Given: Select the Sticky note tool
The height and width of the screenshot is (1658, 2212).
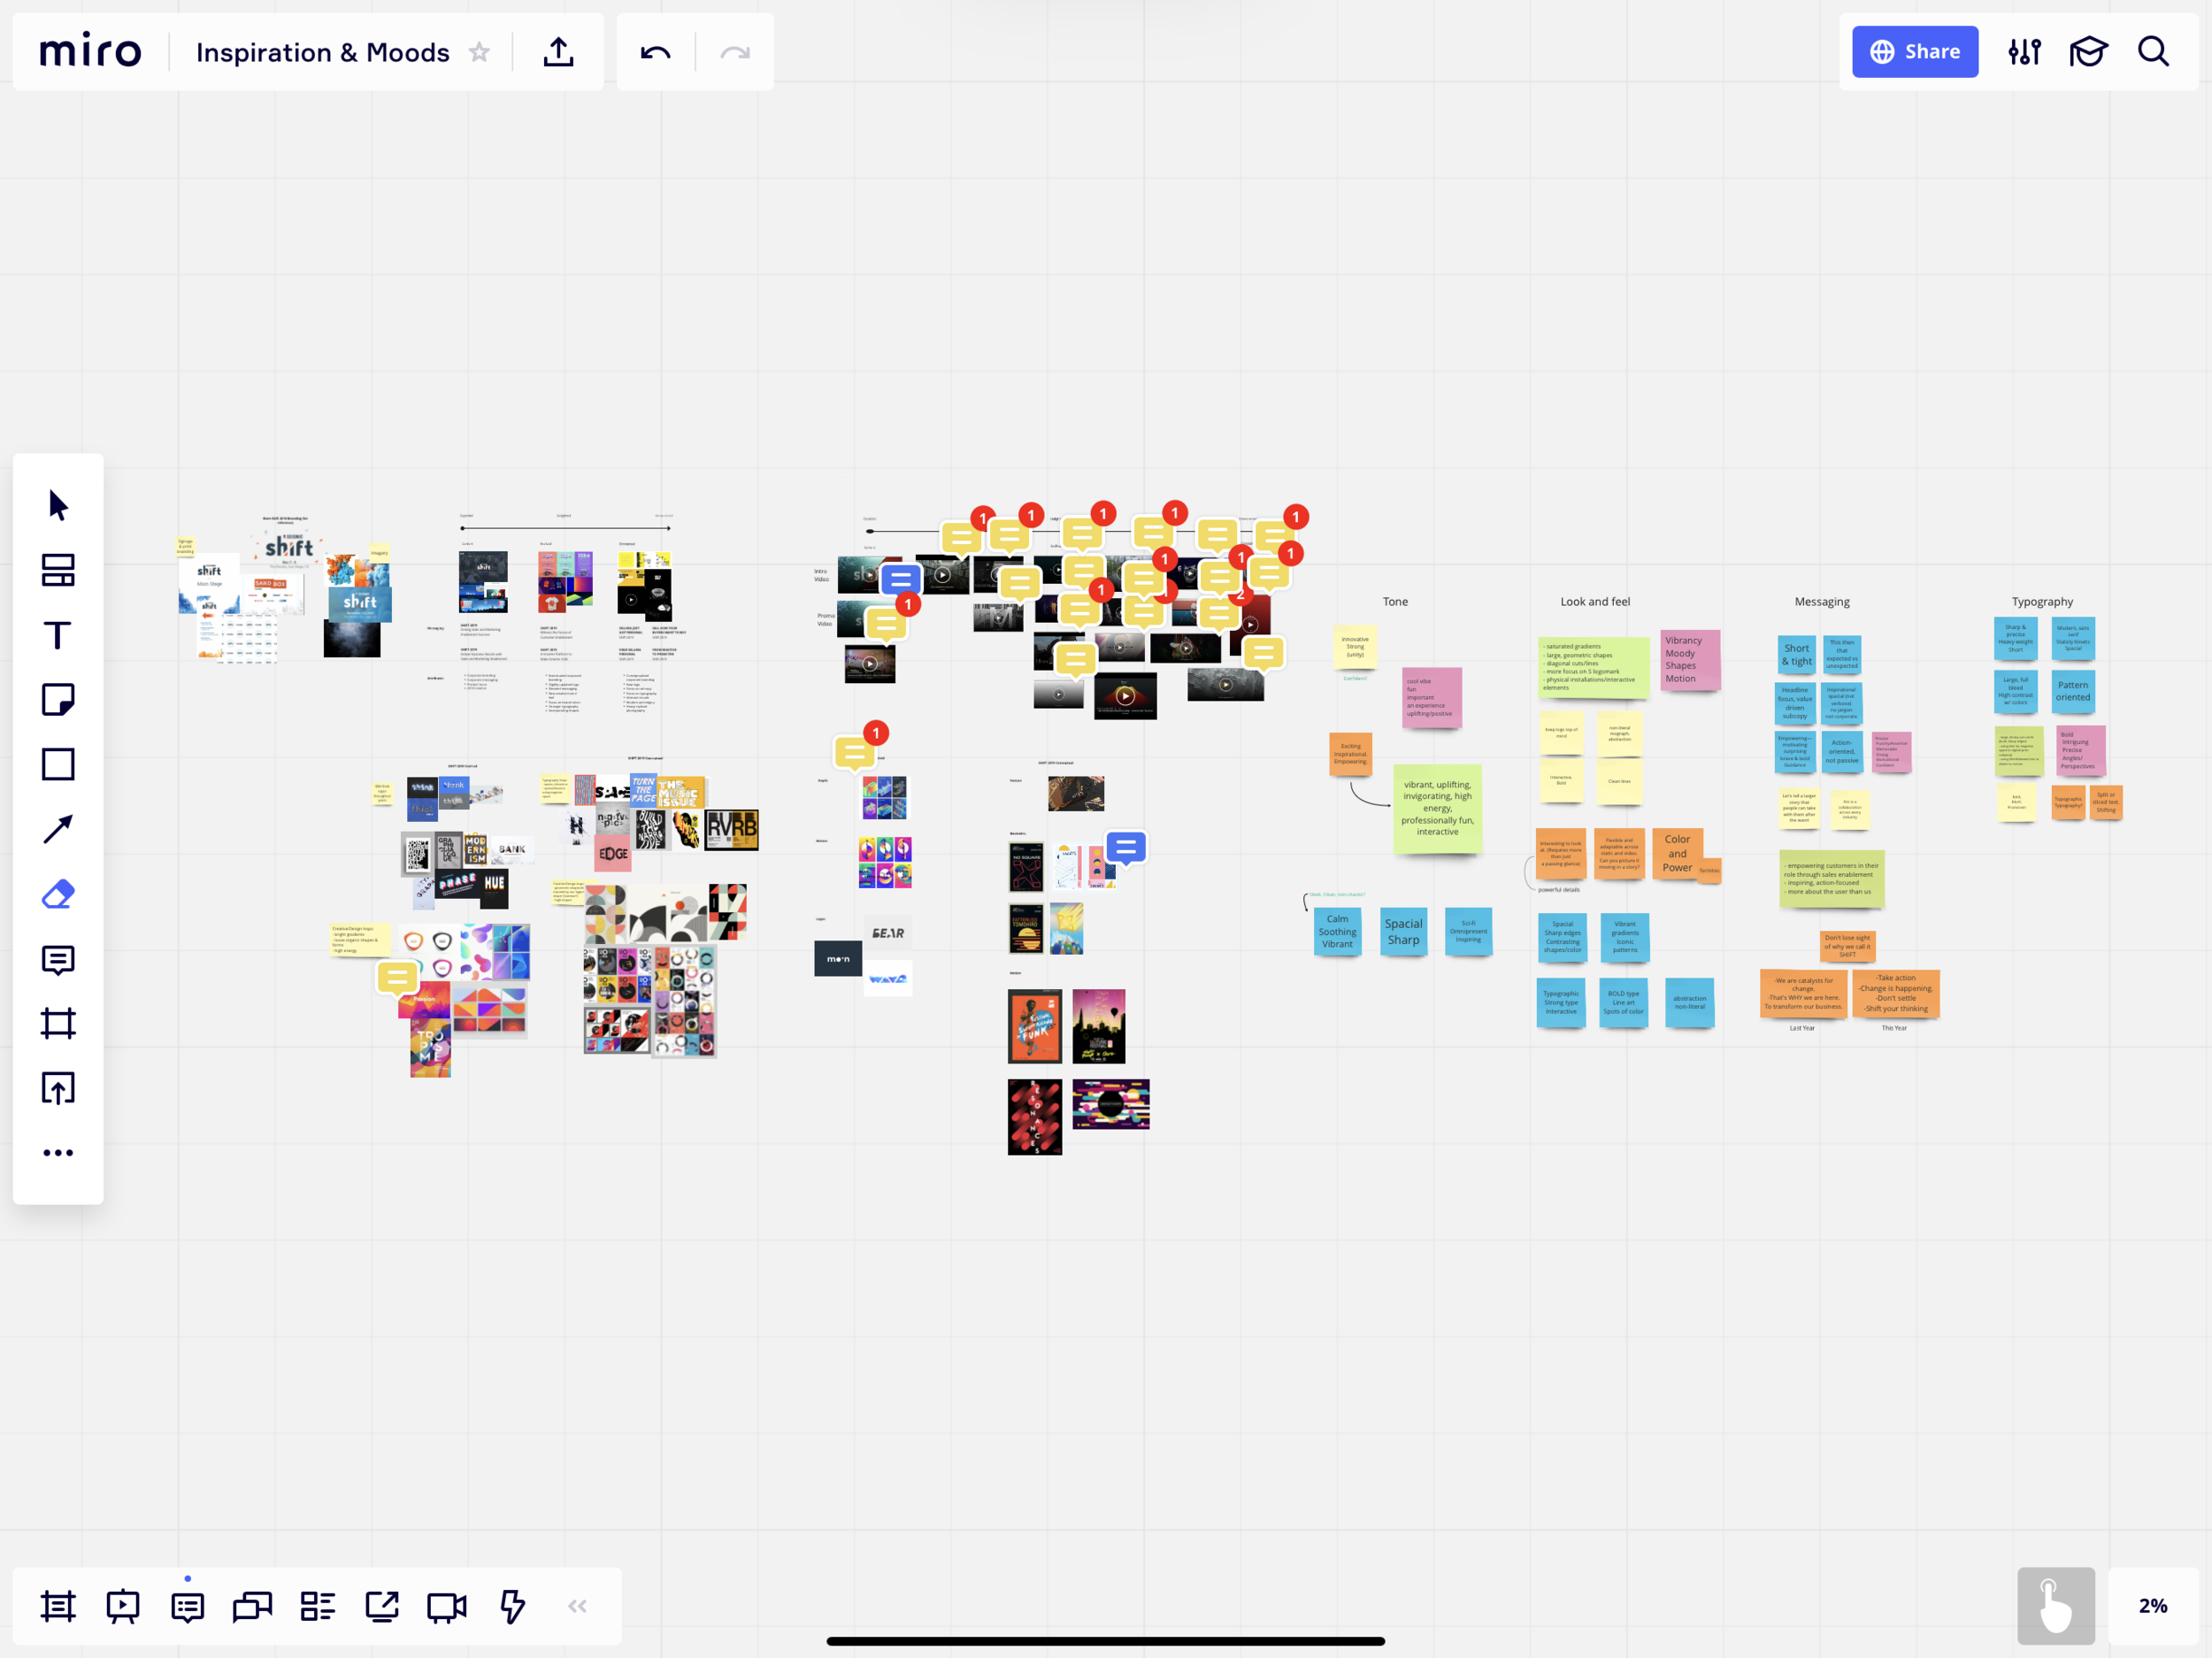Looking at the screenshot, I should click(58, 700).
